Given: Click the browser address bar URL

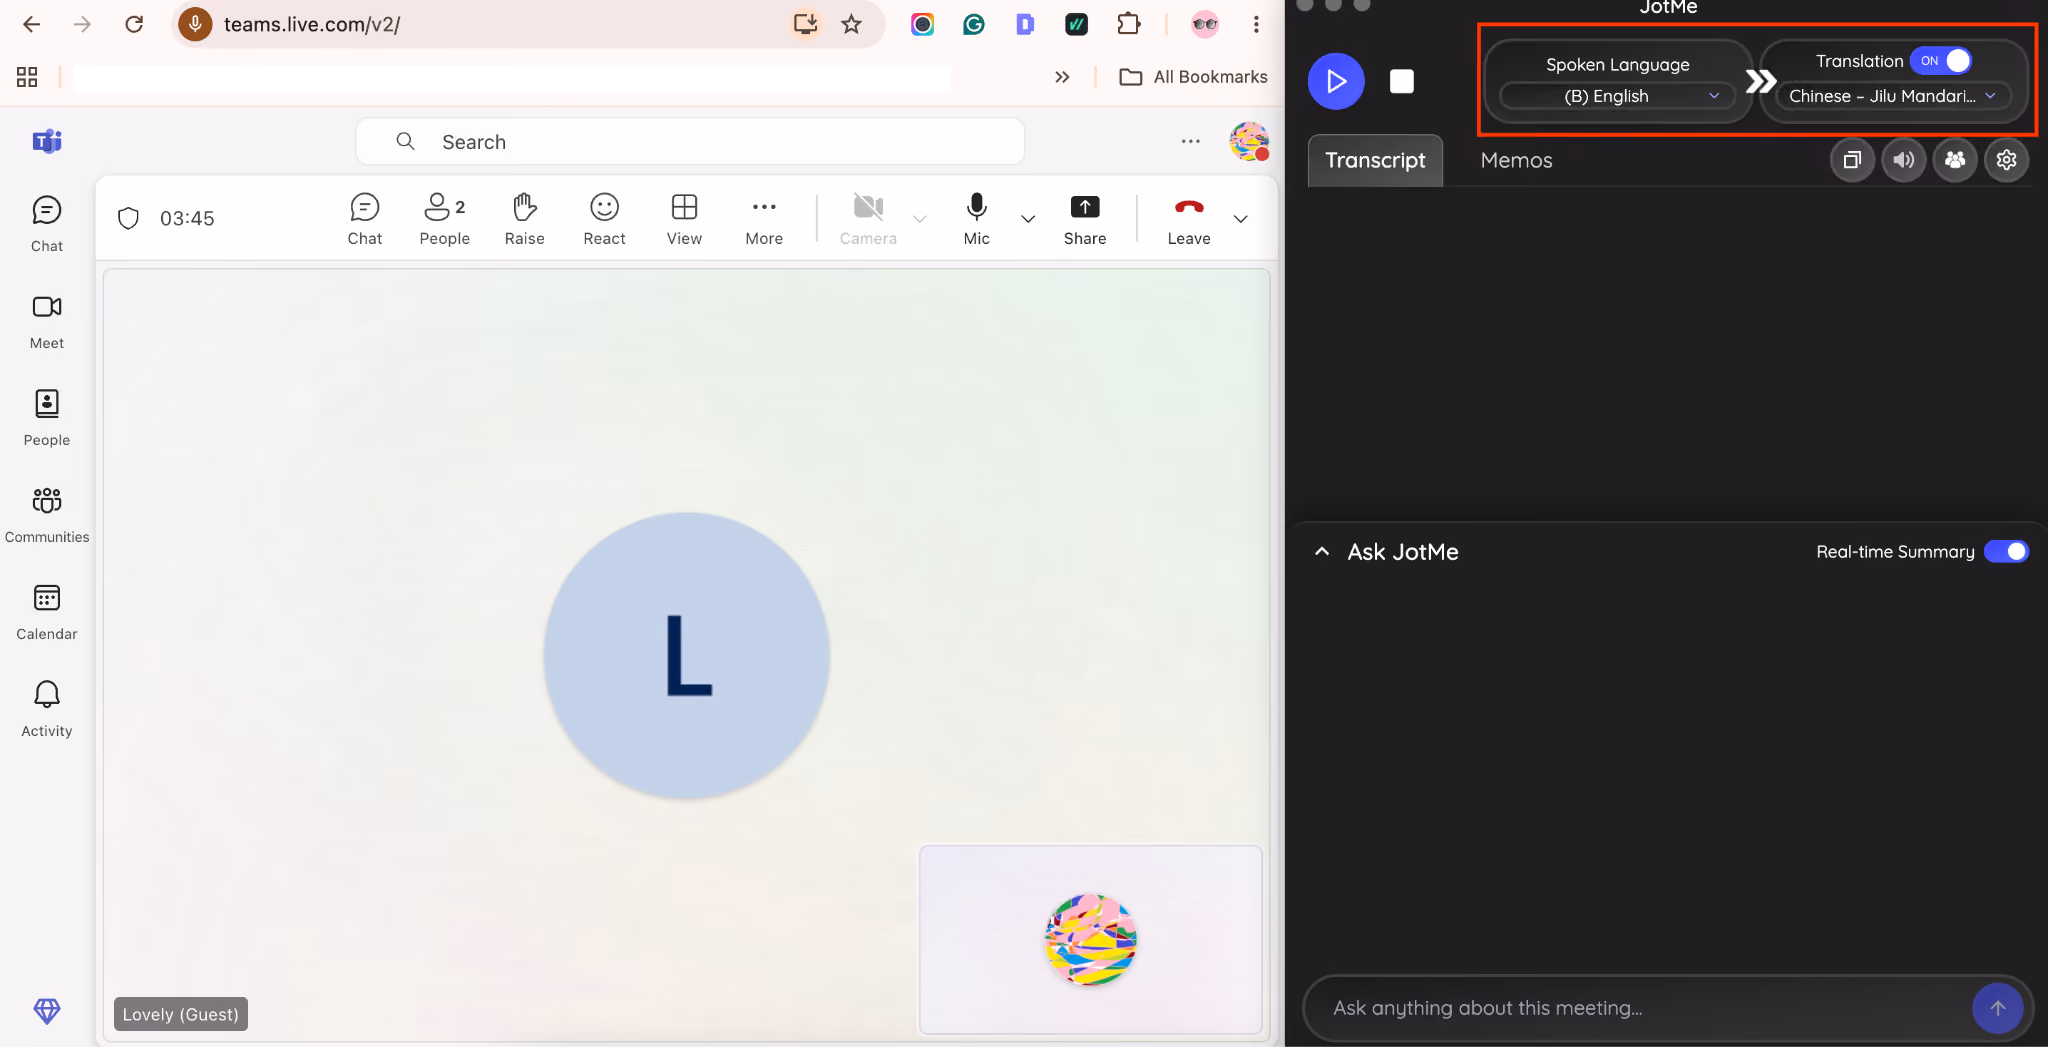Looking at the screenshot, I should point(312,24).
